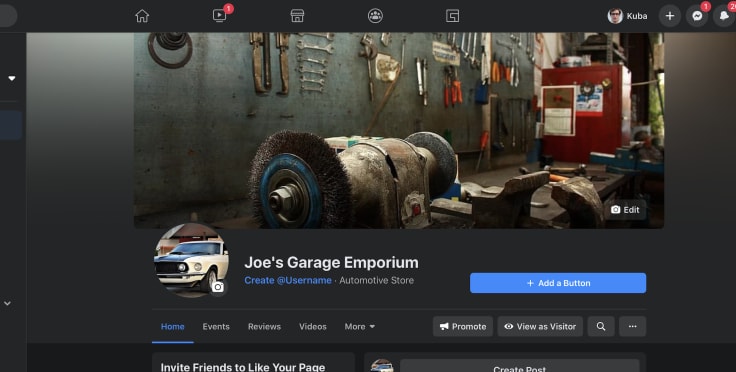
Task: Open the Watch video icon
Action: (x=219, y=15)
